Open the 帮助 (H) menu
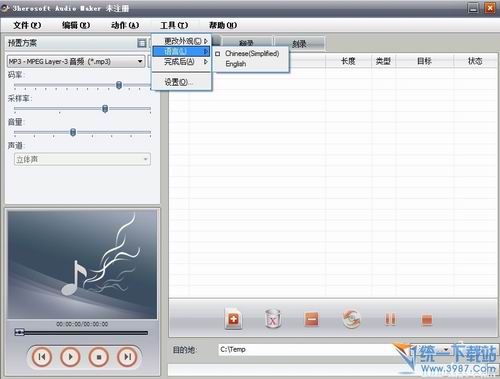The image size is (500, 379). point(223,25)
